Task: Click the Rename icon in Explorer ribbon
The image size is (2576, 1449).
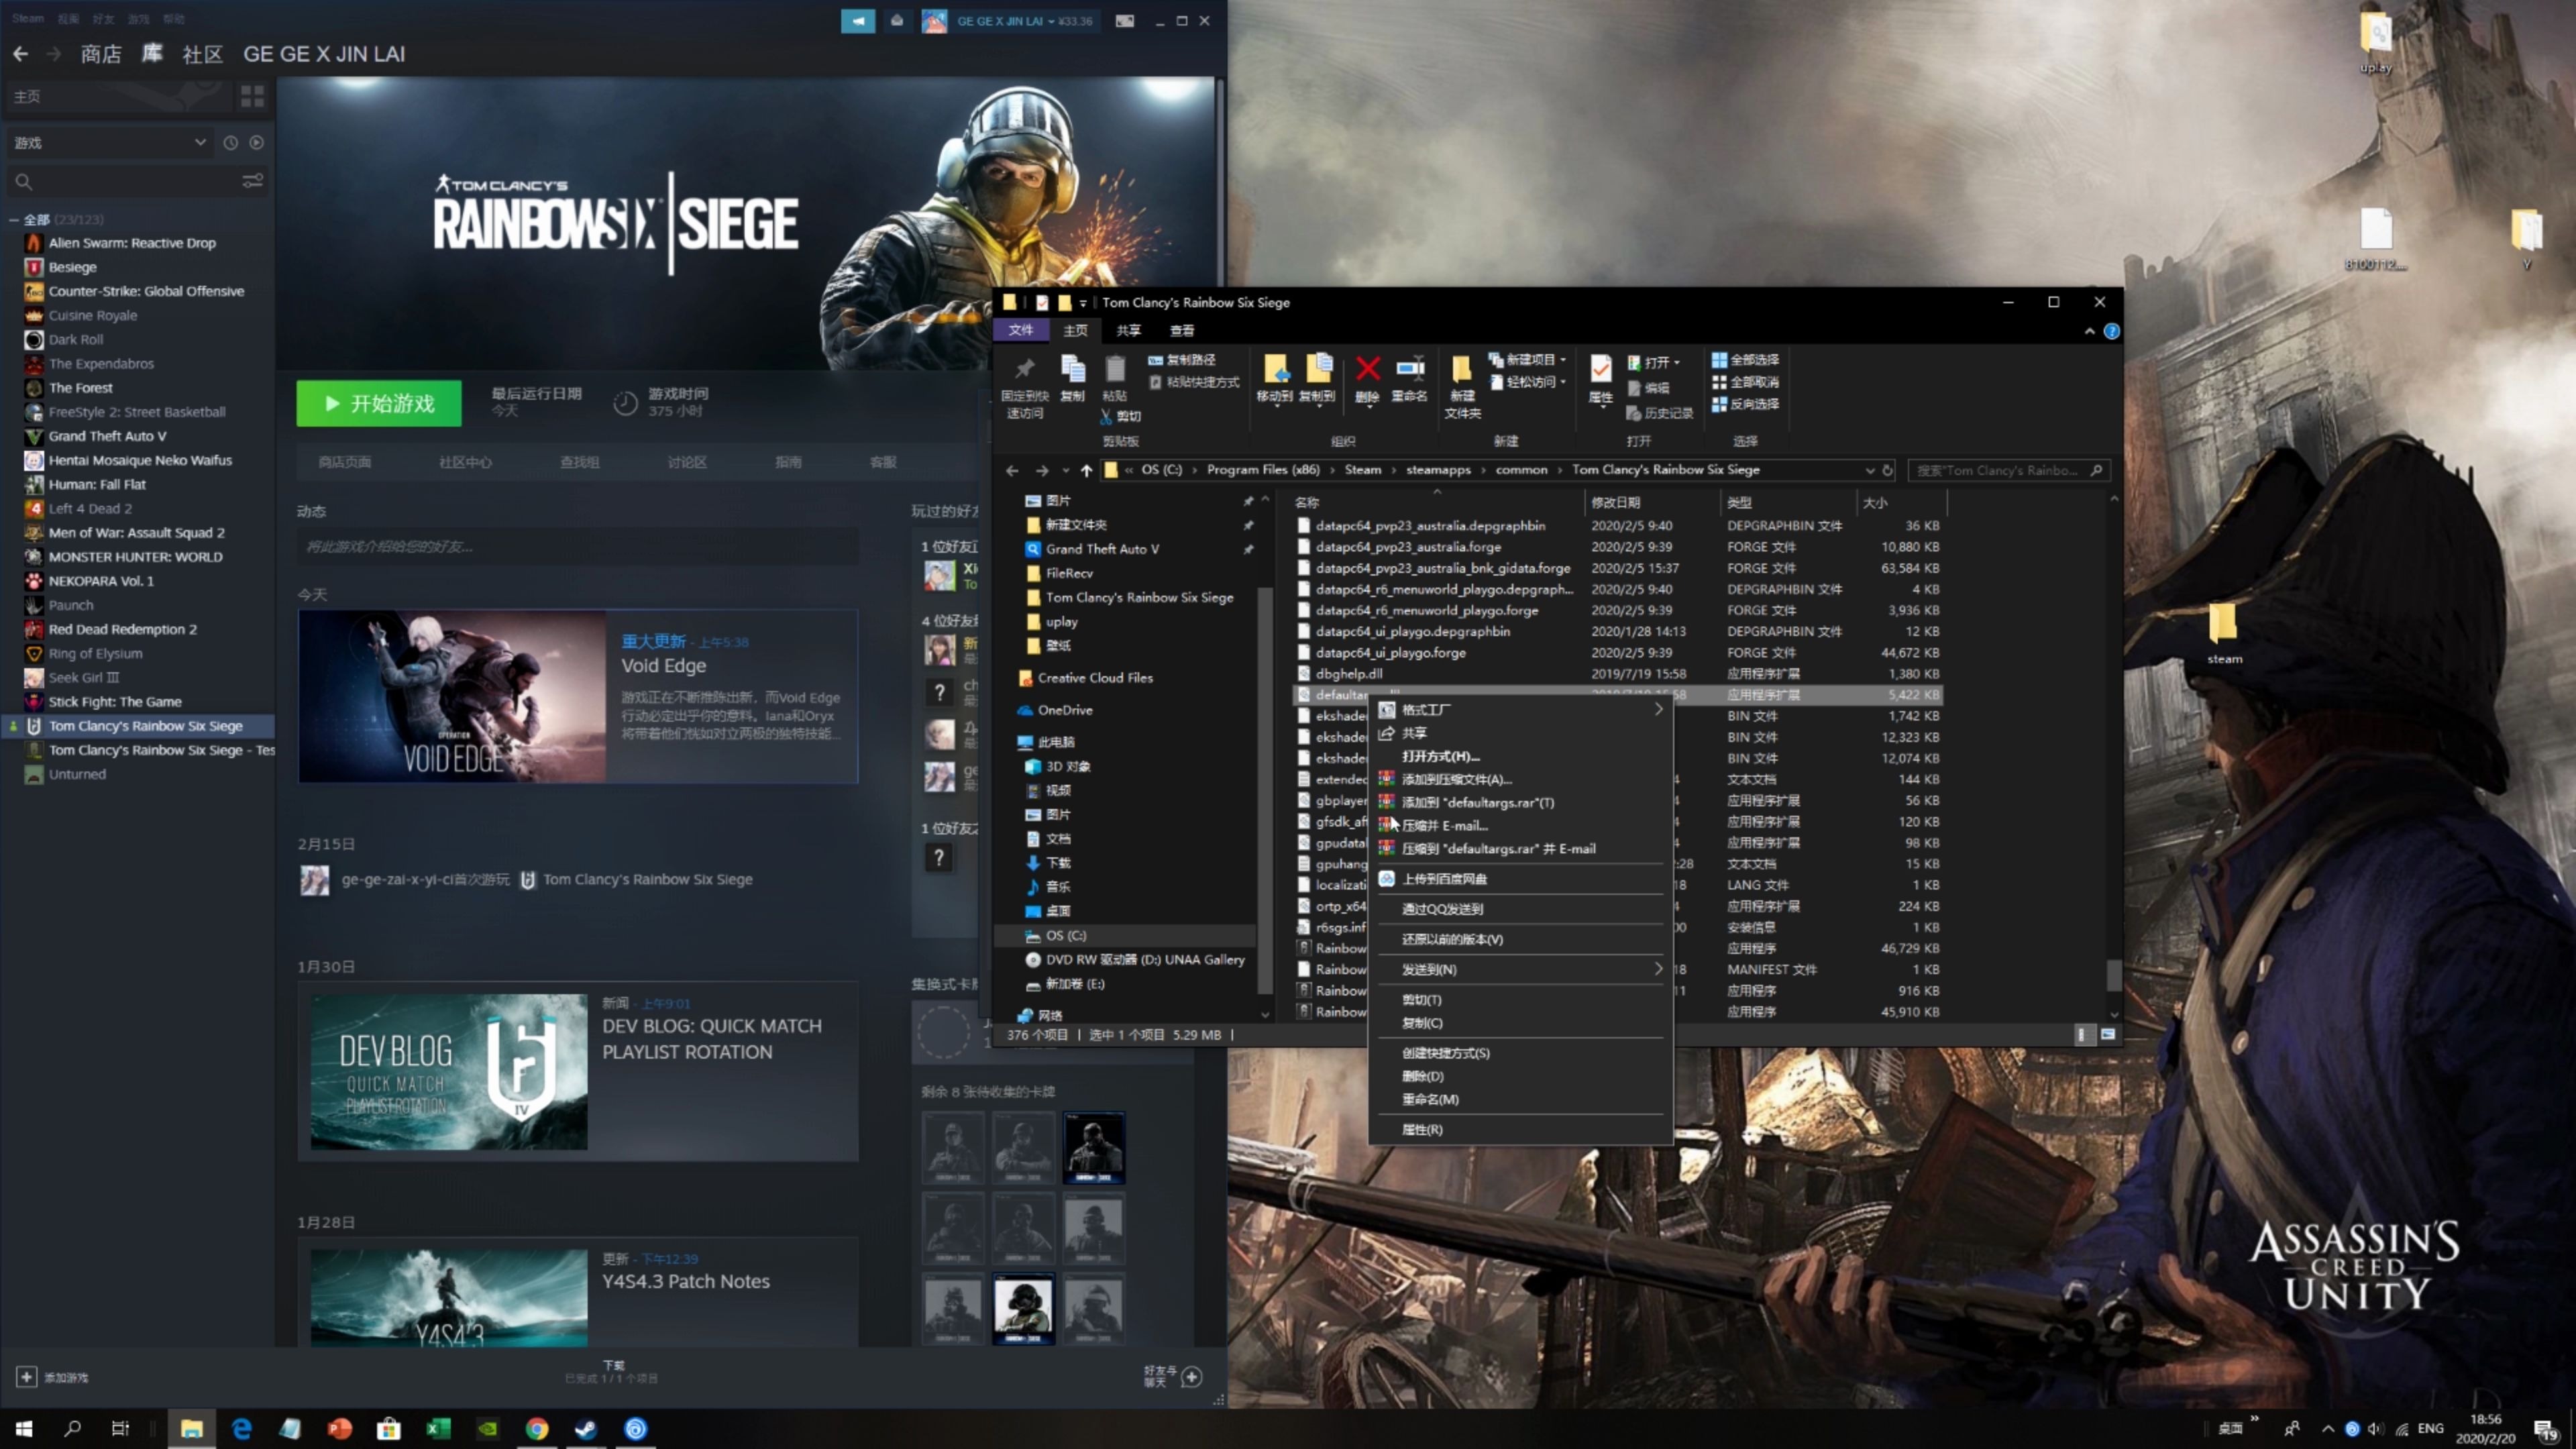Action: click(x=1410, y=369)
